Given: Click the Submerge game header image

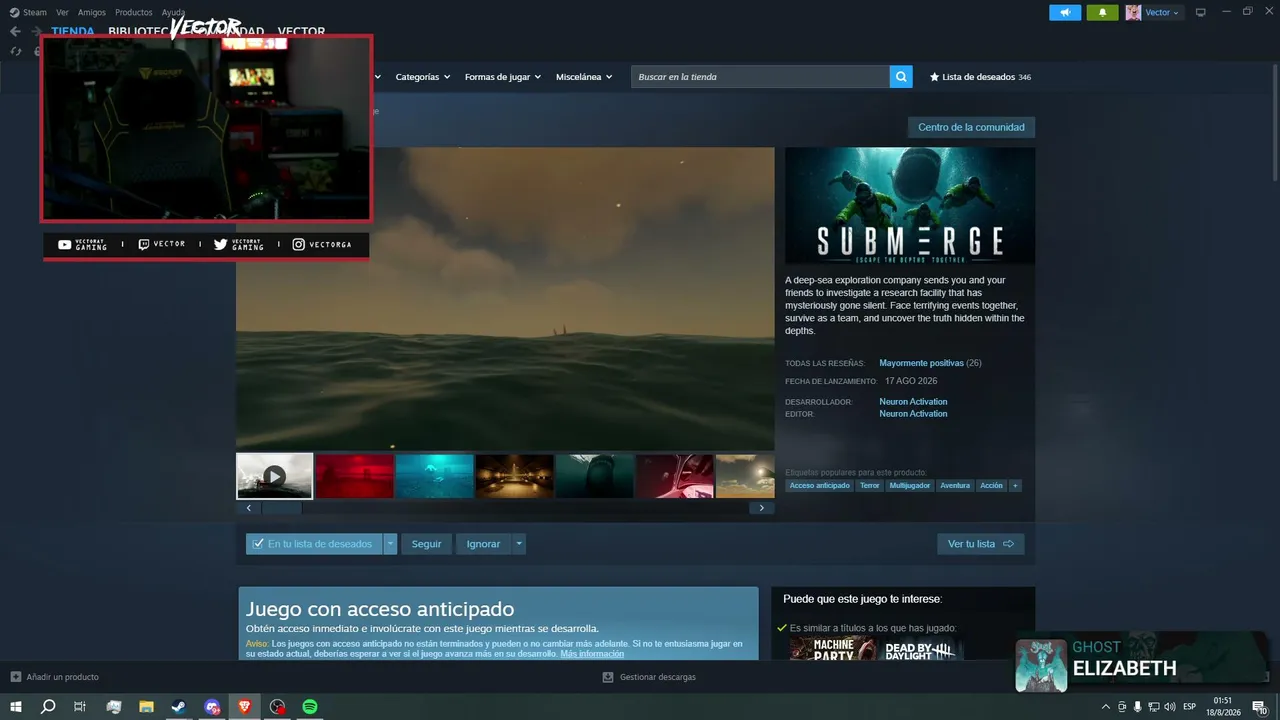Looking at the screenshot, I should pyautogui.click(x=910, y=206).
